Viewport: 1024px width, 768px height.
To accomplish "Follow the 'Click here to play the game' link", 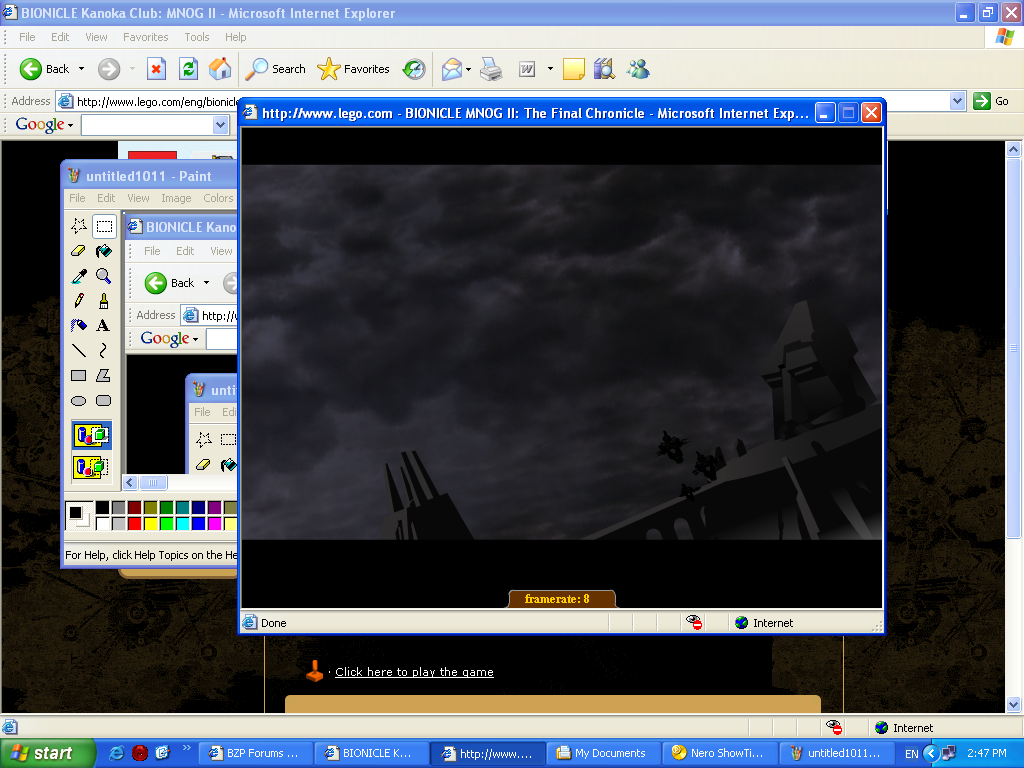I will (x=414, y=672).
